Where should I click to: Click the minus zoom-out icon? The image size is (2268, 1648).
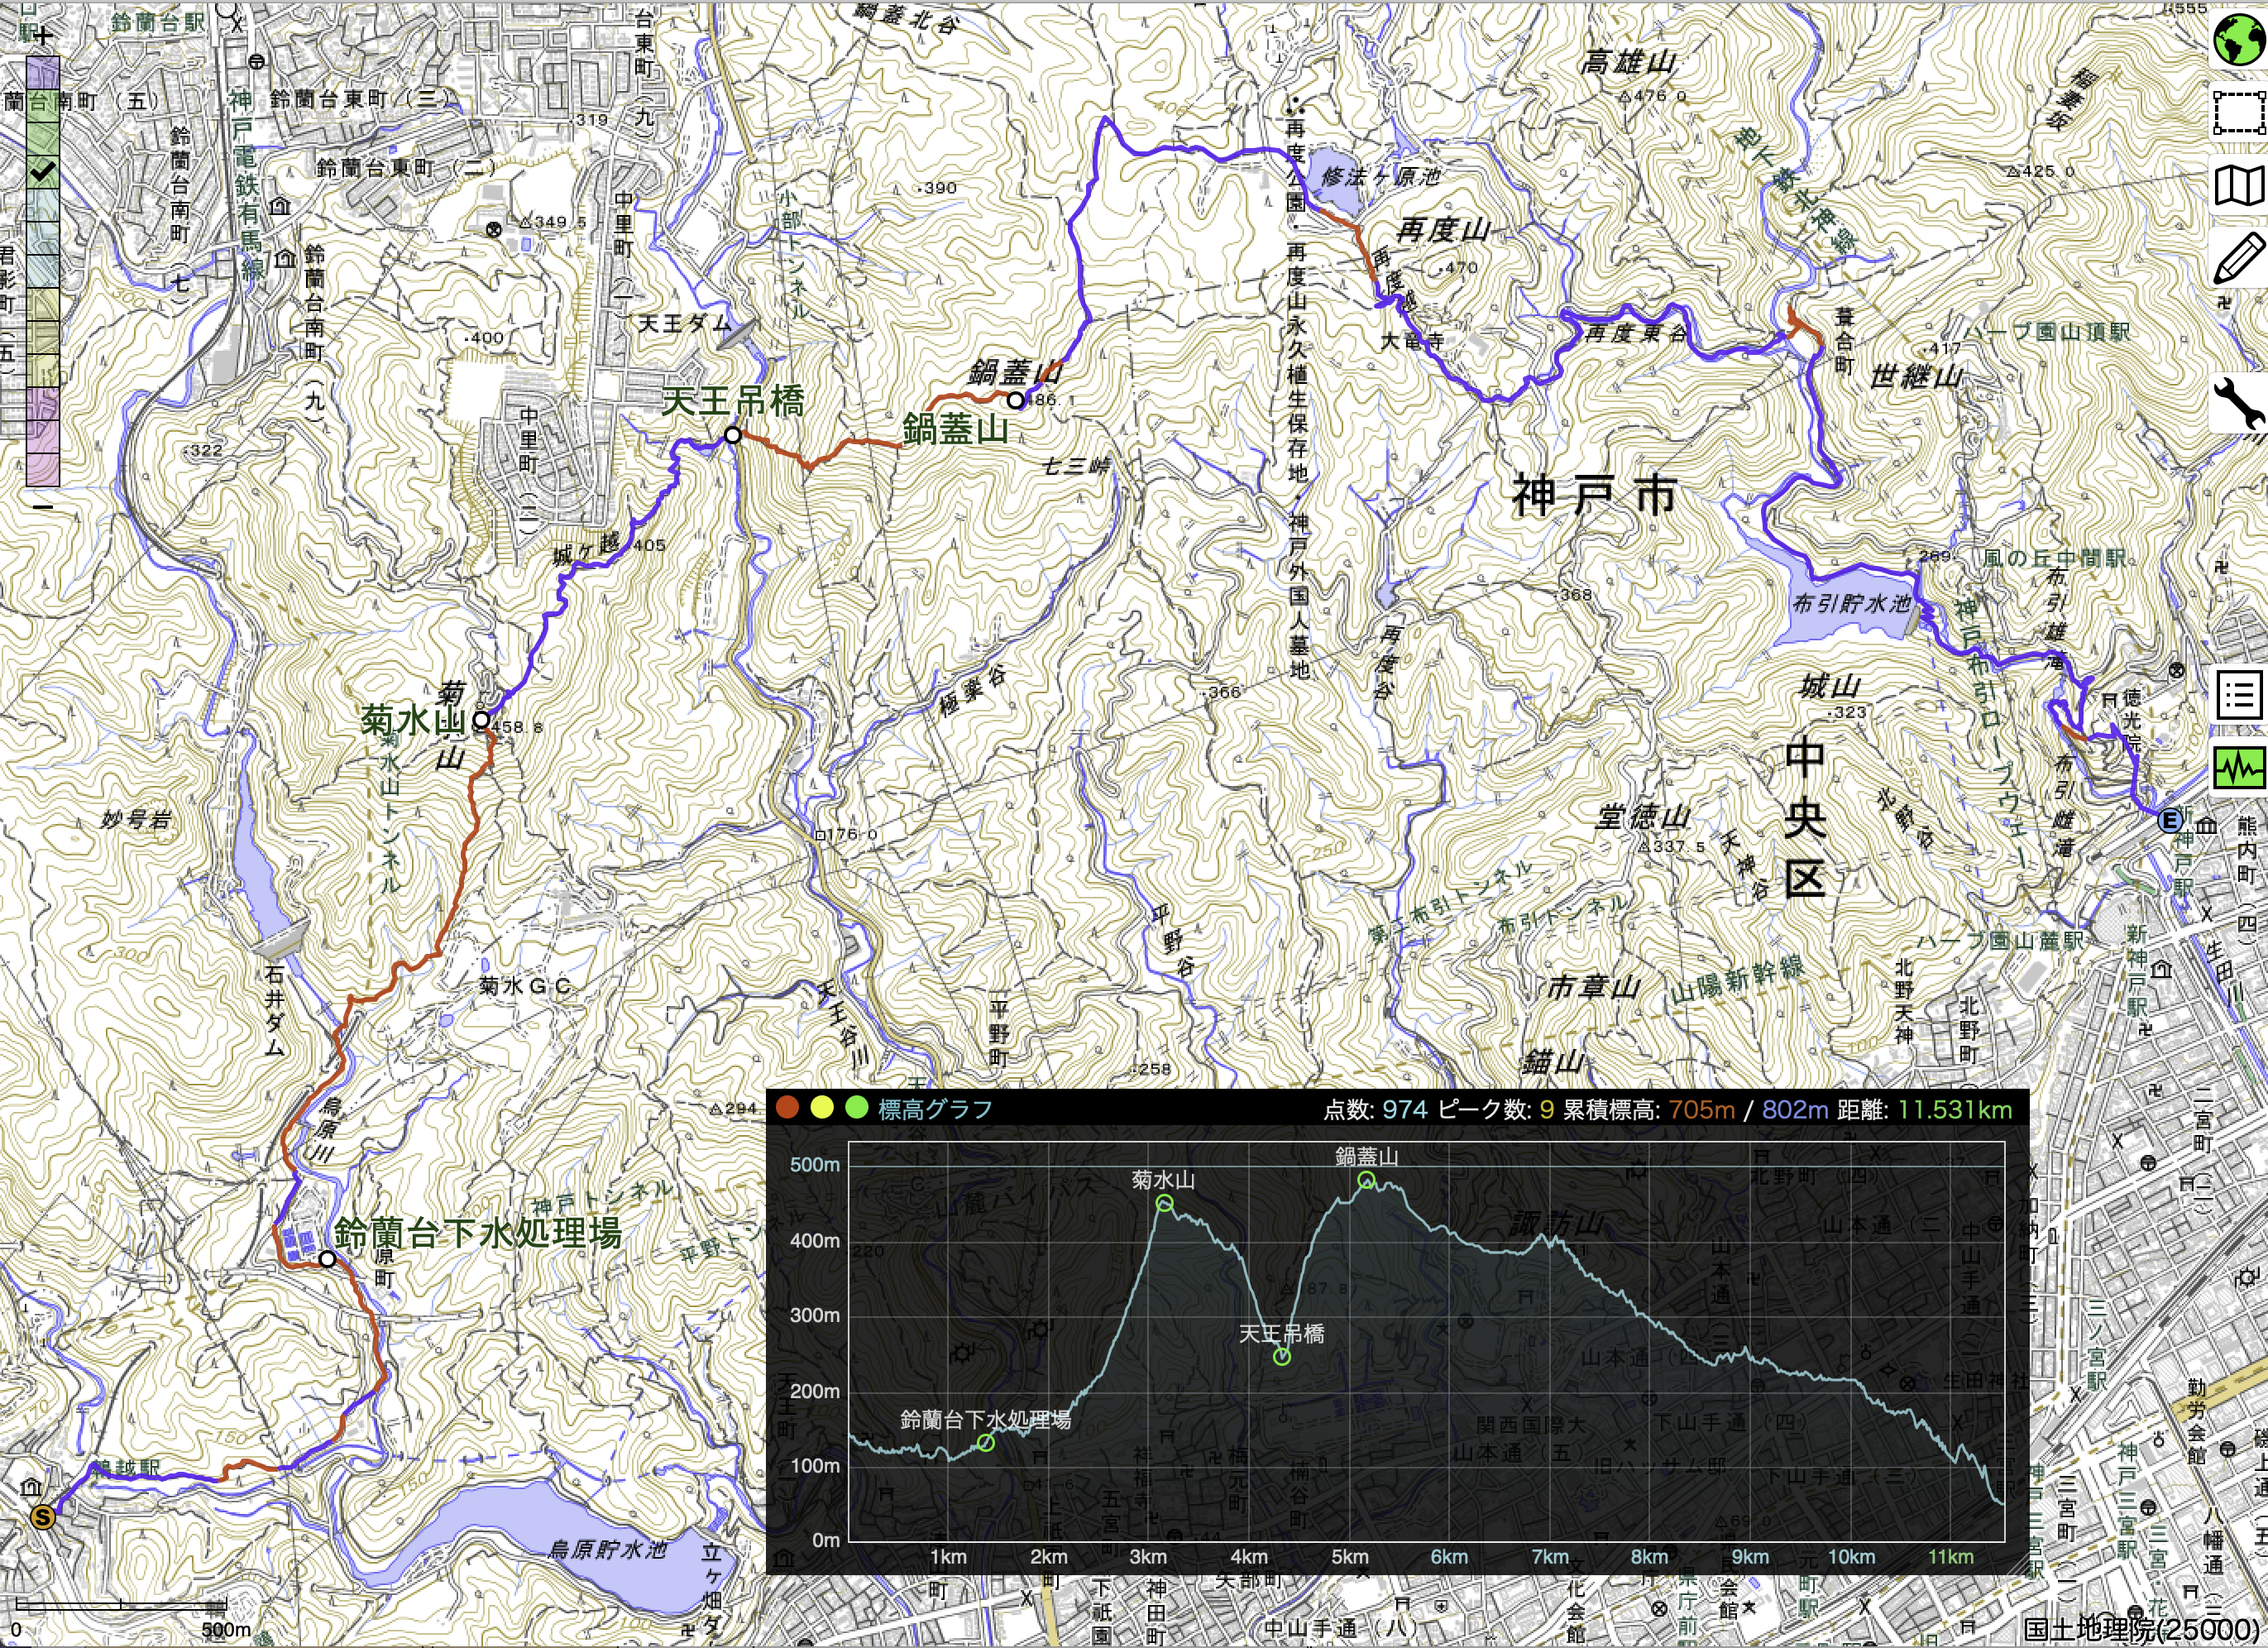click(x=42, y=507)
